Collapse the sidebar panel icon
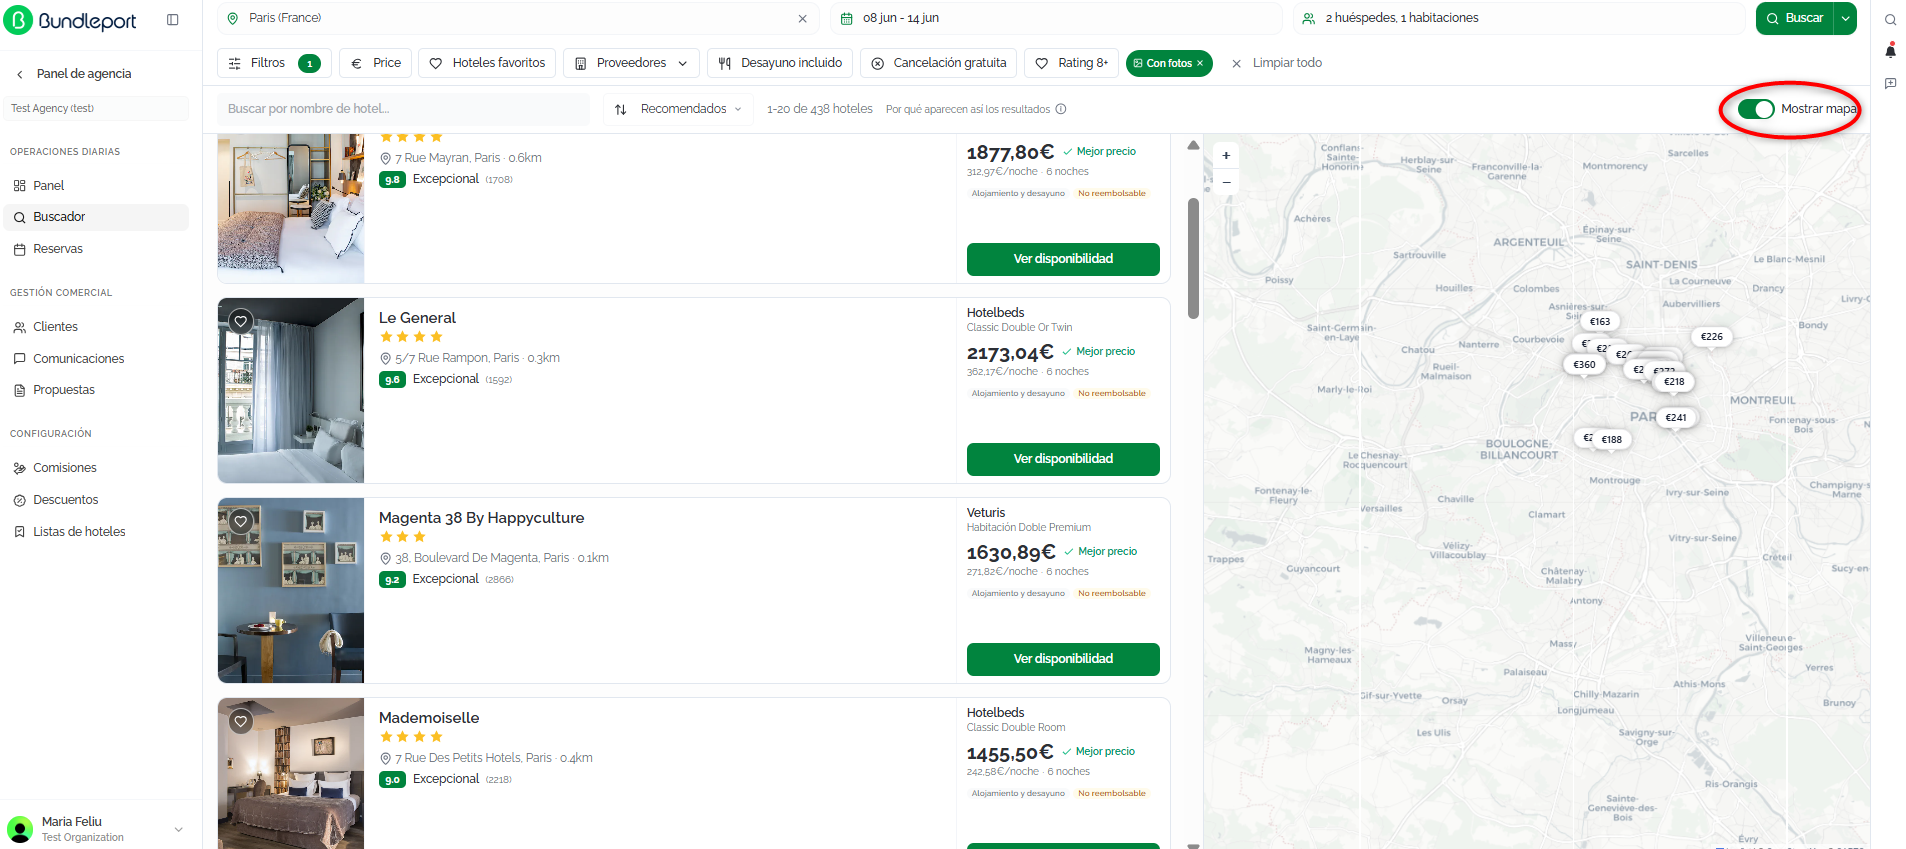The width and height of the screenshot is (1906, 849). [x=172, y=19]
